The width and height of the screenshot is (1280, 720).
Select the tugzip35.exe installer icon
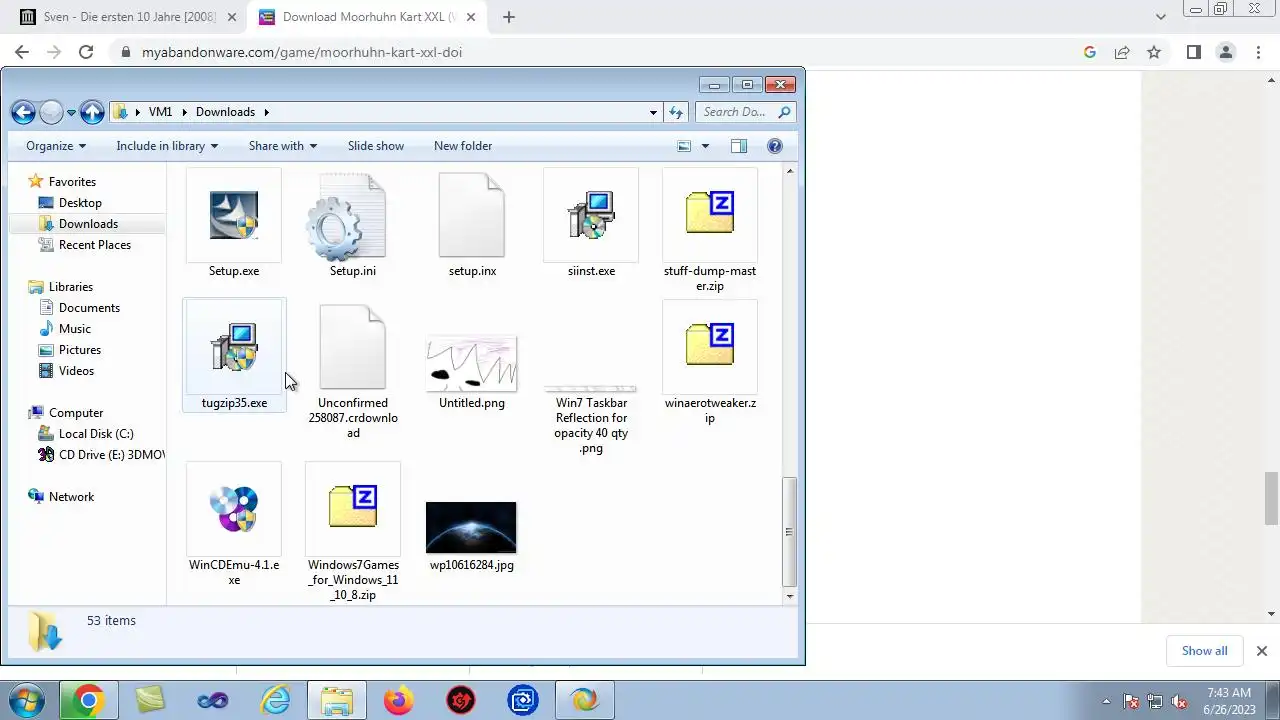tap(234, 346)
